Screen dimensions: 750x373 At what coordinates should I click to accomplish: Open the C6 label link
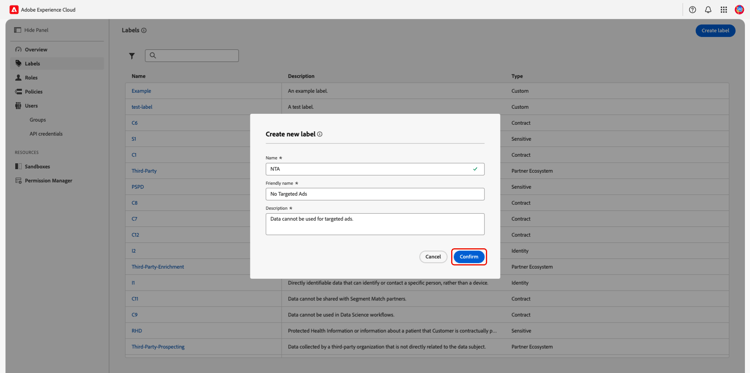(x=134, y=123)
